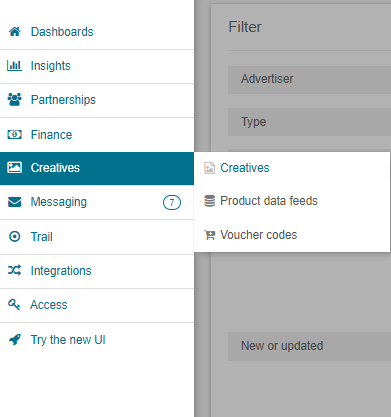
Task: Click the Creatives picture icon in sidebar
Action: pos(15,167)
